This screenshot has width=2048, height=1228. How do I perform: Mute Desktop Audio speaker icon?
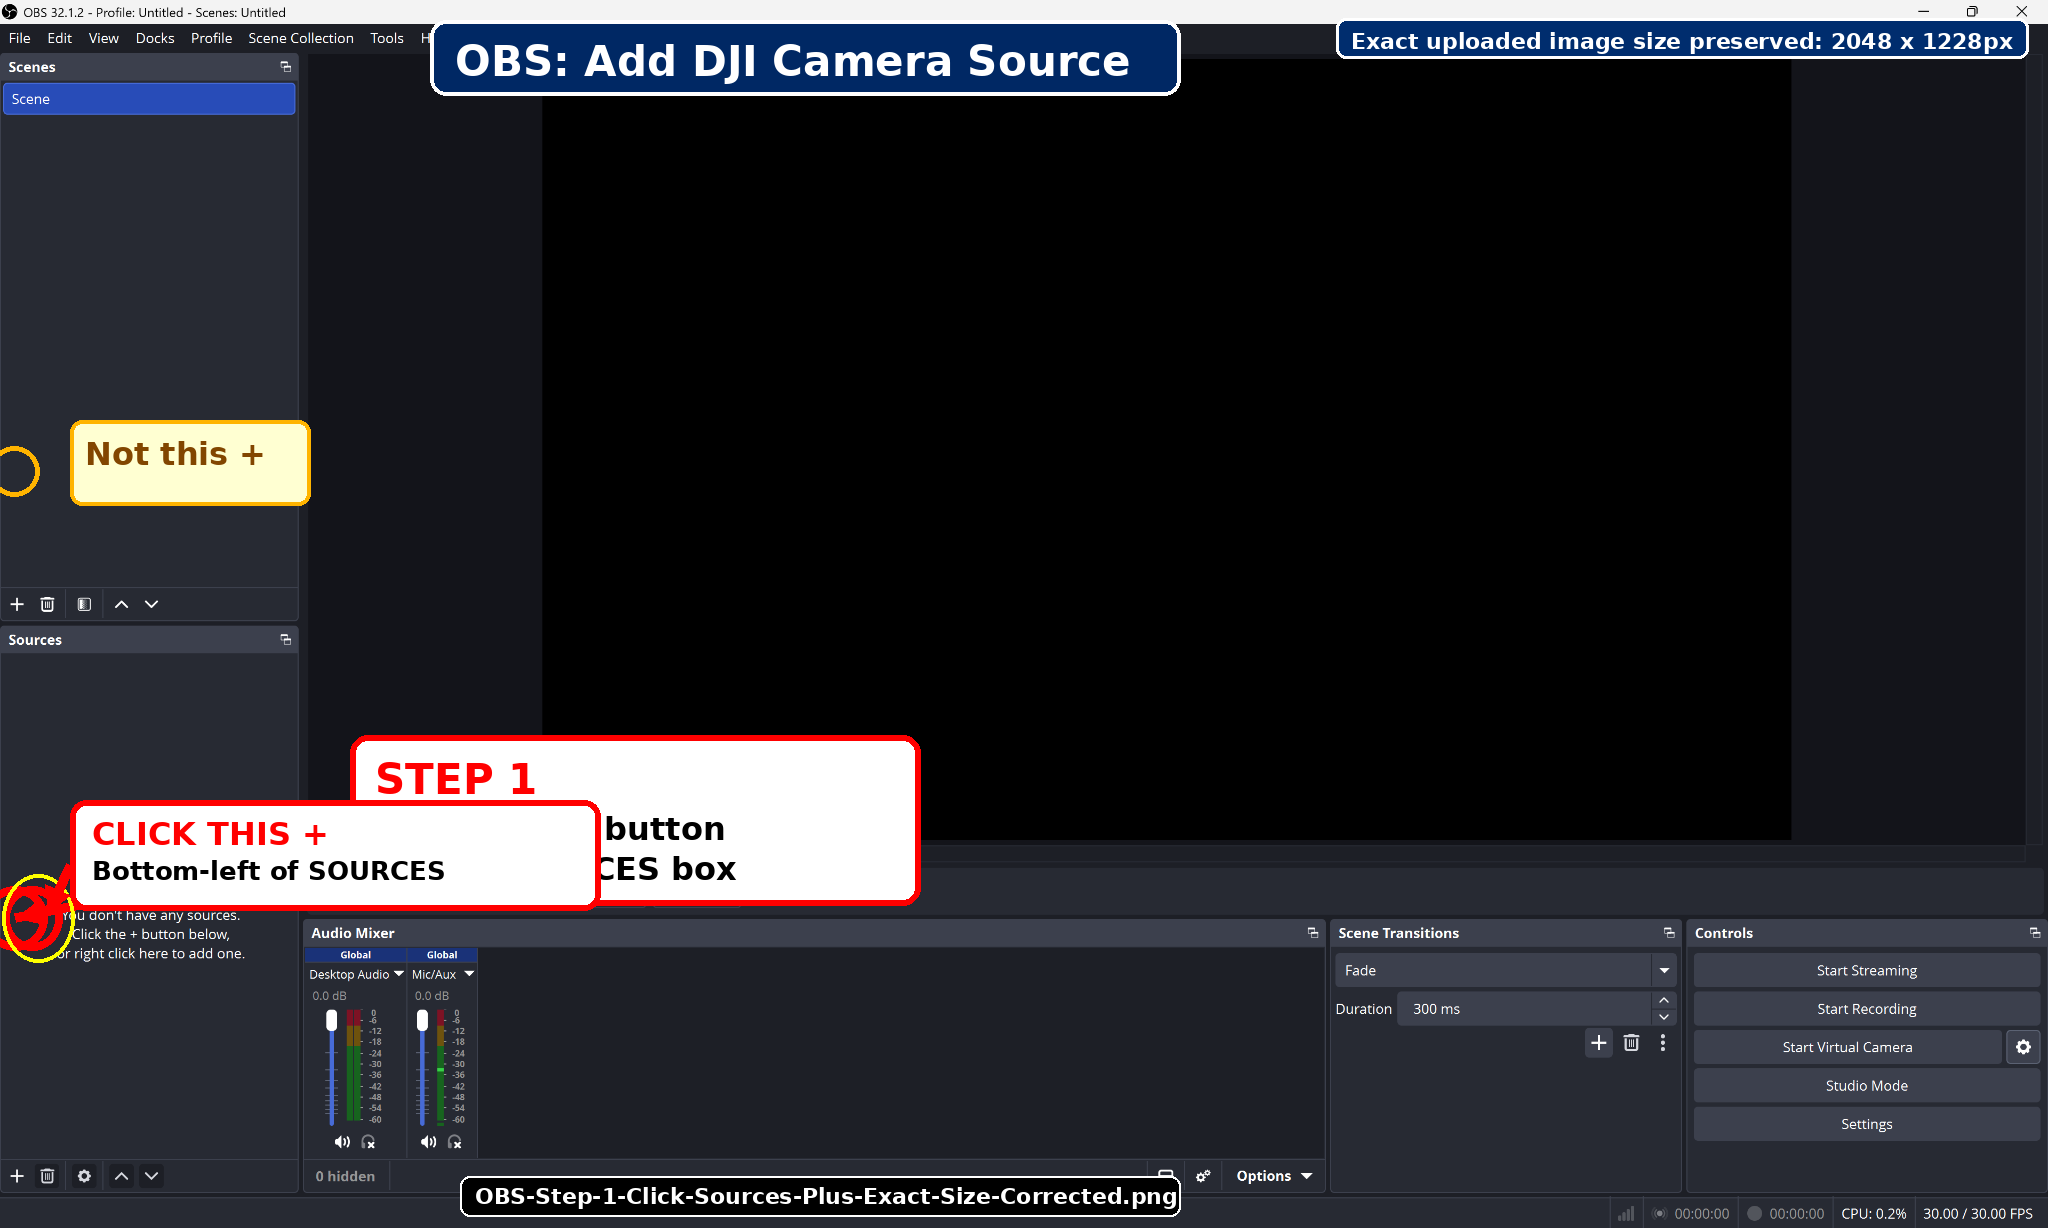pos(342,1142)
